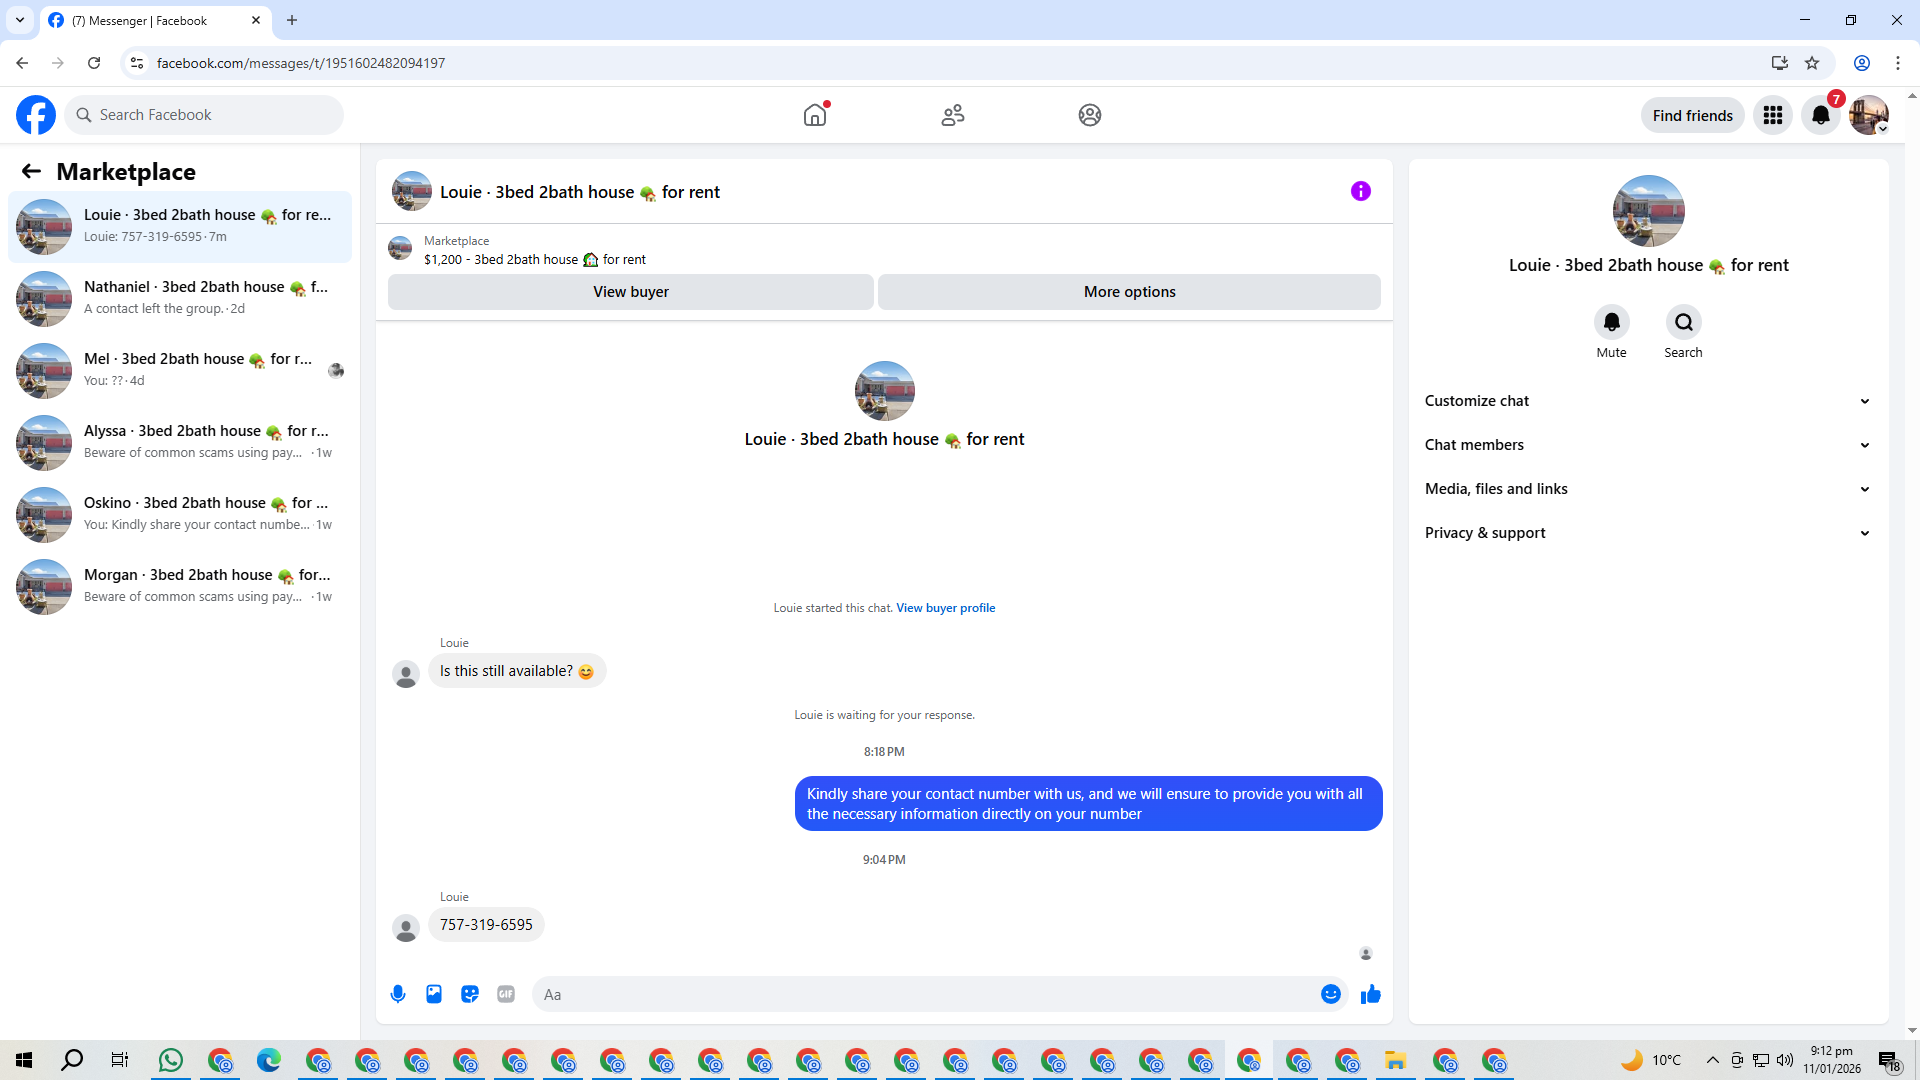The width and height of the screenshot is (1920, 1080).
Task: Open the Windows Start menu
Action: click(x=24, y=1060)
